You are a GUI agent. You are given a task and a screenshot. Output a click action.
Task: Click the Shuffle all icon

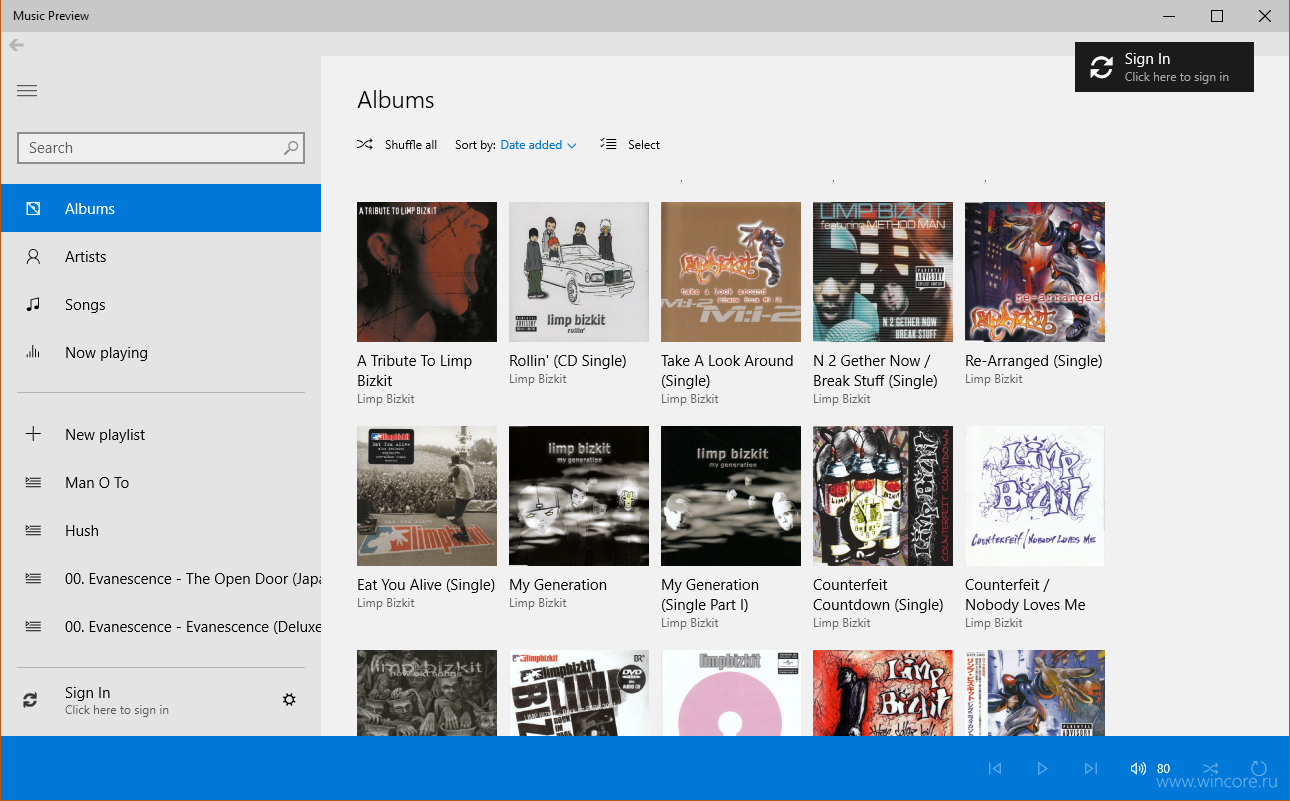tap(365, 145)
